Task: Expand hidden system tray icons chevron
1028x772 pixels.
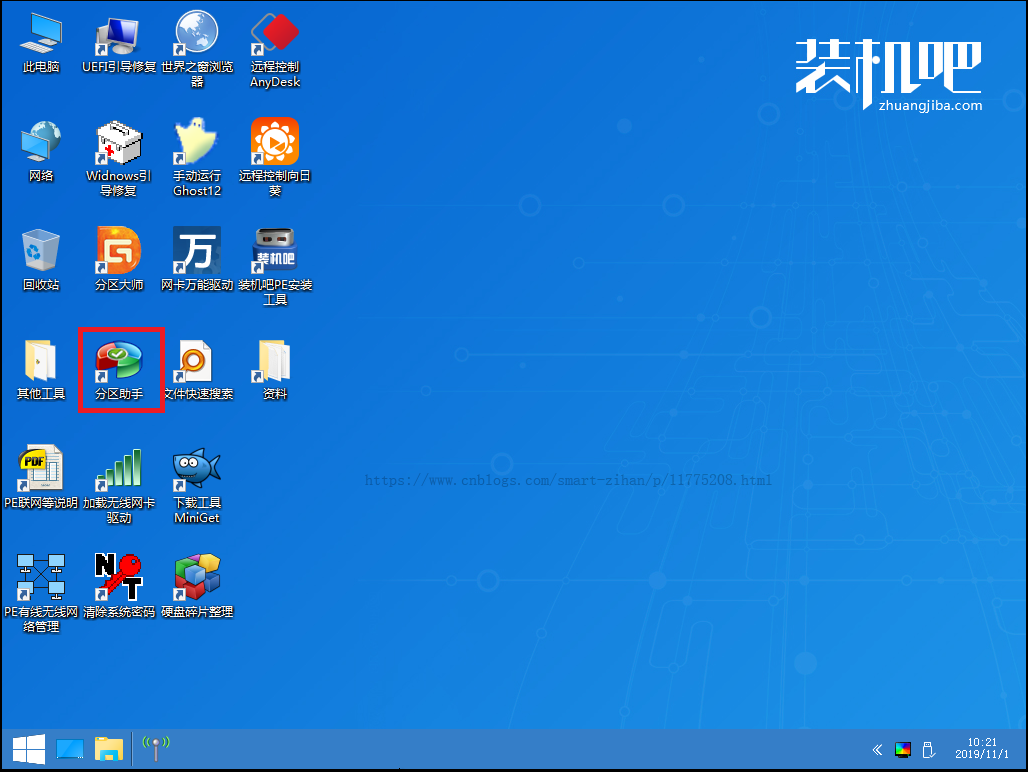Action: (x=878, y=749)
